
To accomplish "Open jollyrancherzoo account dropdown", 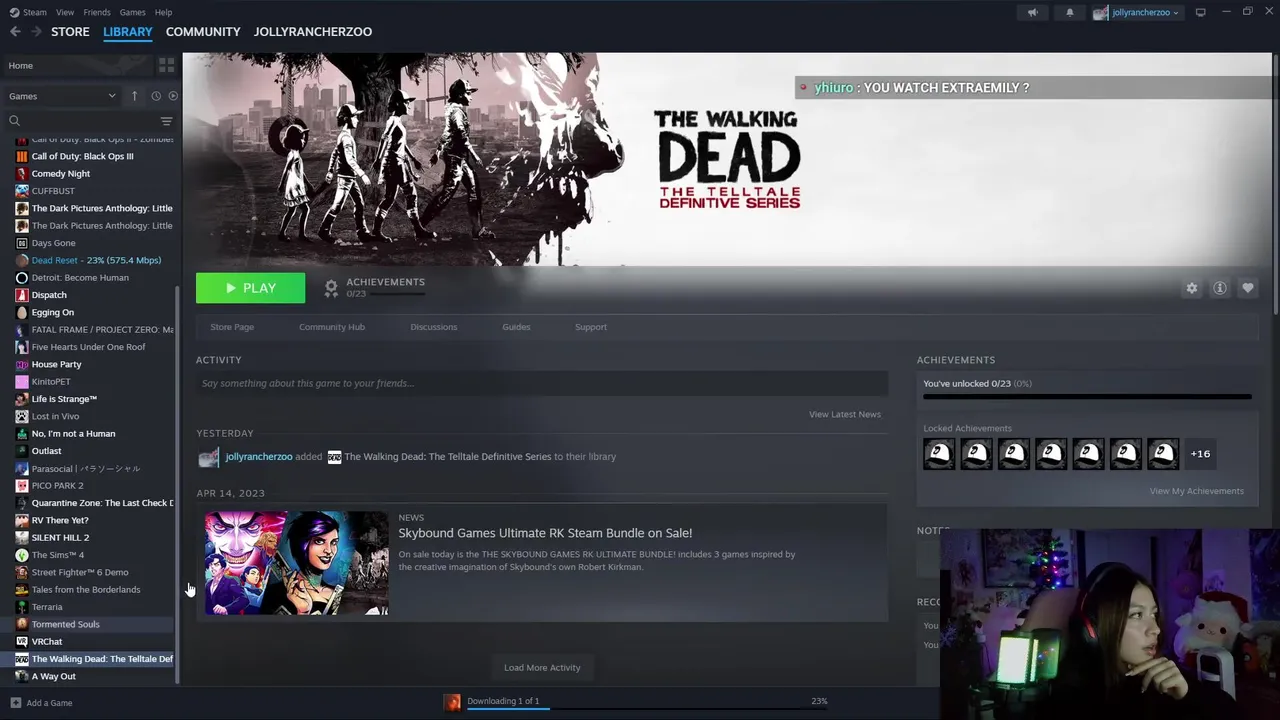I will click(x=1136, y=12).
